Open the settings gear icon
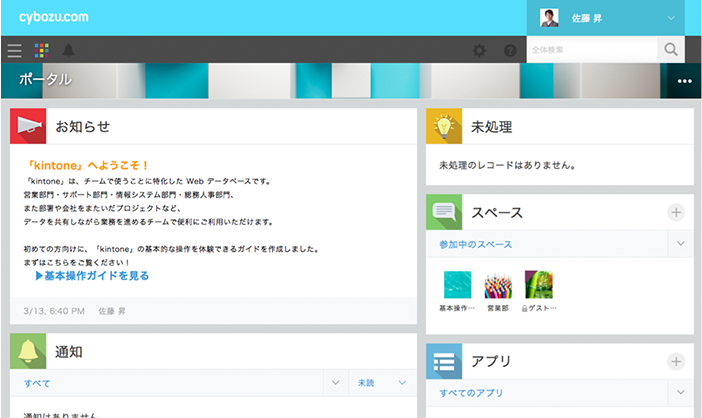702x418 pixels. [x=480, y=50]
